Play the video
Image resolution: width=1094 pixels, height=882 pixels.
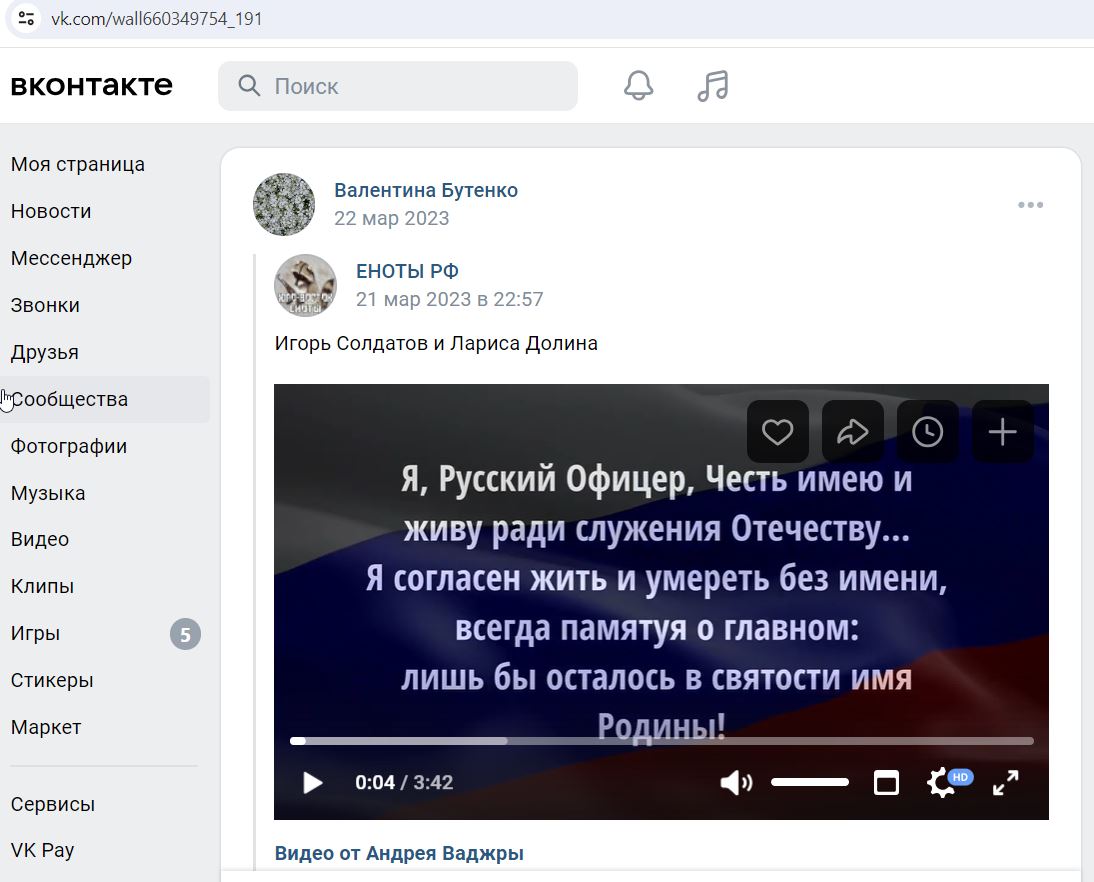pos(313,783)
